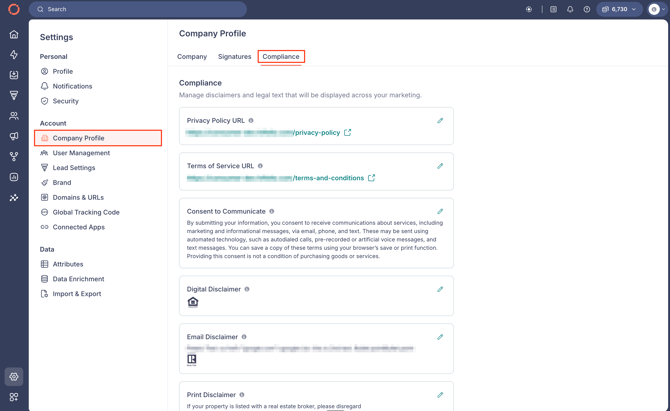Image resolution: width=670 pixels, height=411 pixels.
Task: Open the user avatar account menu
Action: click(654, 9)
